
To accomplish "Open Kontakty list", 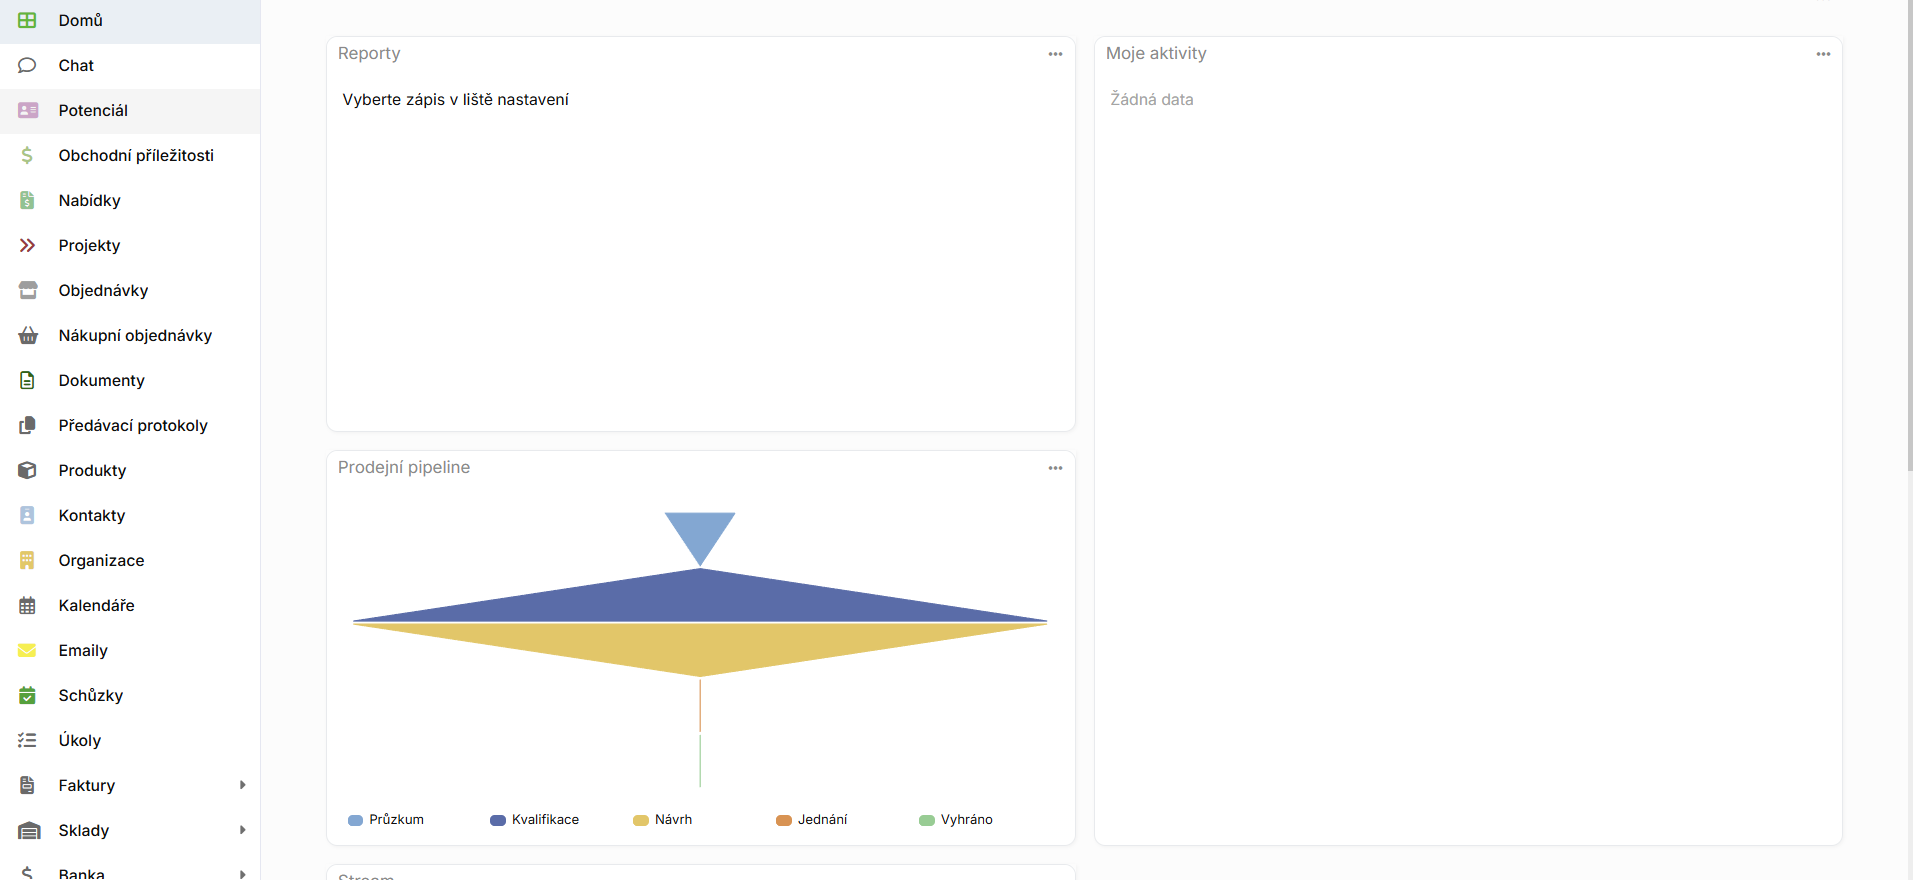I will pyautogui.click(x=90, y=515).
